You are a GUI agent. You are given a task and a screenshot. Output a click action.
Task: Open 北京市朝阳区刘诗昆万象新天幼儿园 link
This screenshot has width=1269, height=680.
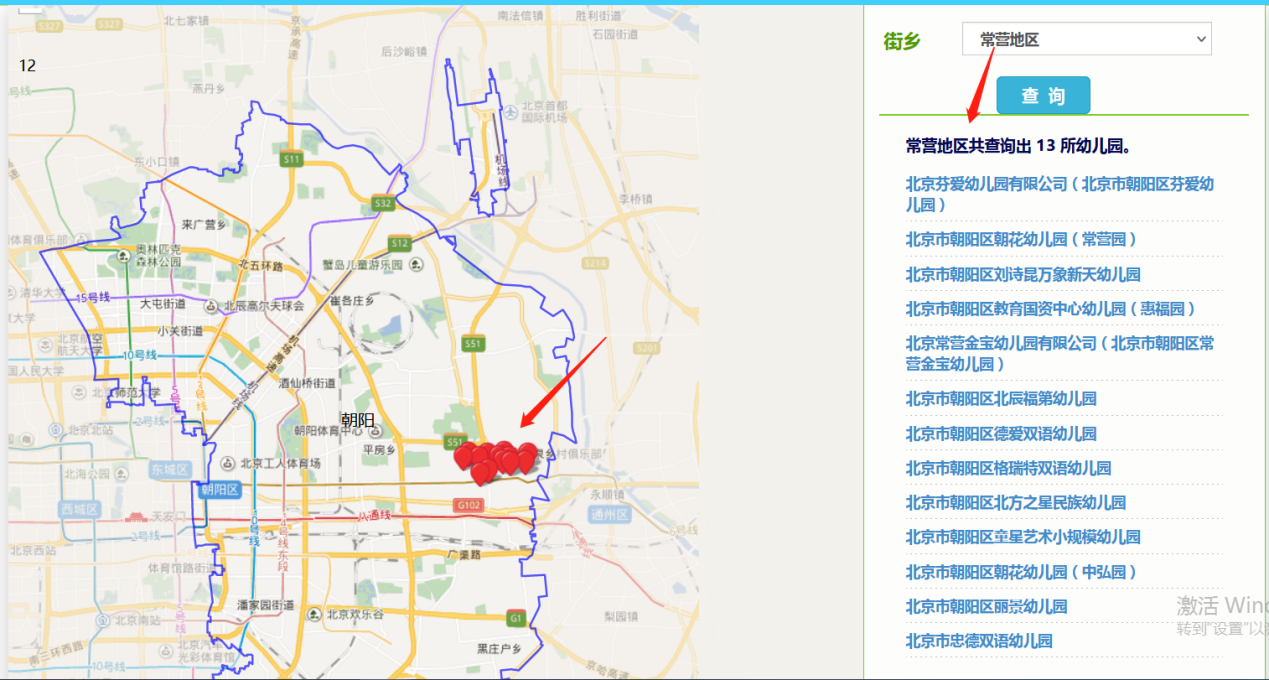click(1023, 274)
